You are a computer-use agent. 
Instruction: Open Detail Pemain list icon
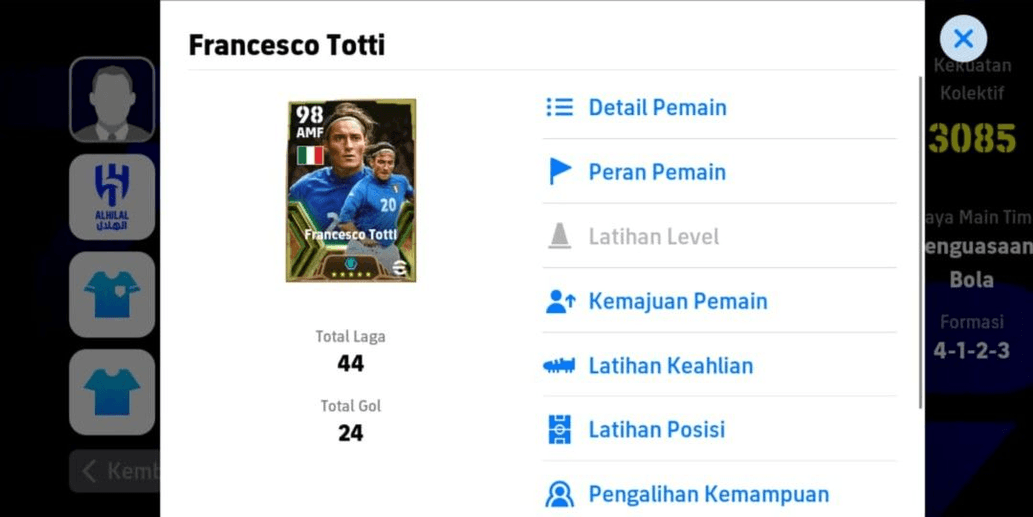(560, 107)
